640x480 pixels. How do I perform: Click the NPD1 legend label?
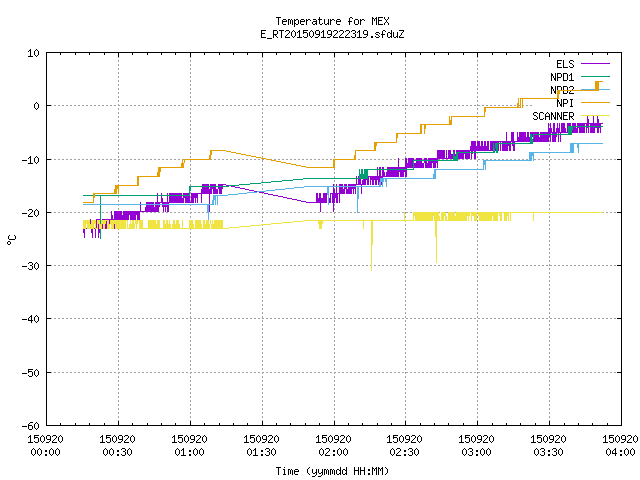click(562, 77)
